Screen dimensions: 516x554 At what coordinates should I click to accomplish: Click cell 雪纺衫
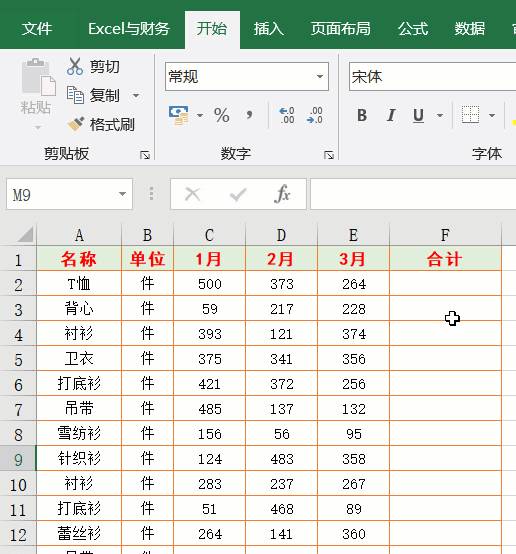pyautogui.click(x=79, y=434)
